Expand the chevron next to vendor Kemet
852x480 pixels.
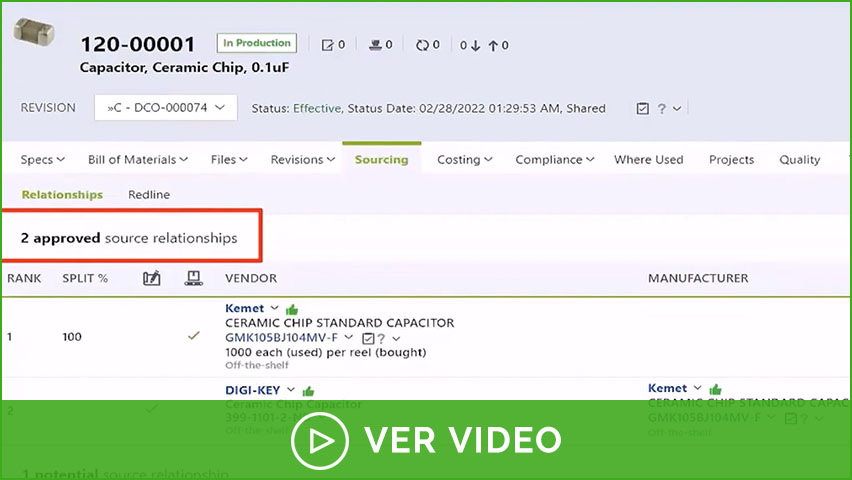[x=274, y=308]
